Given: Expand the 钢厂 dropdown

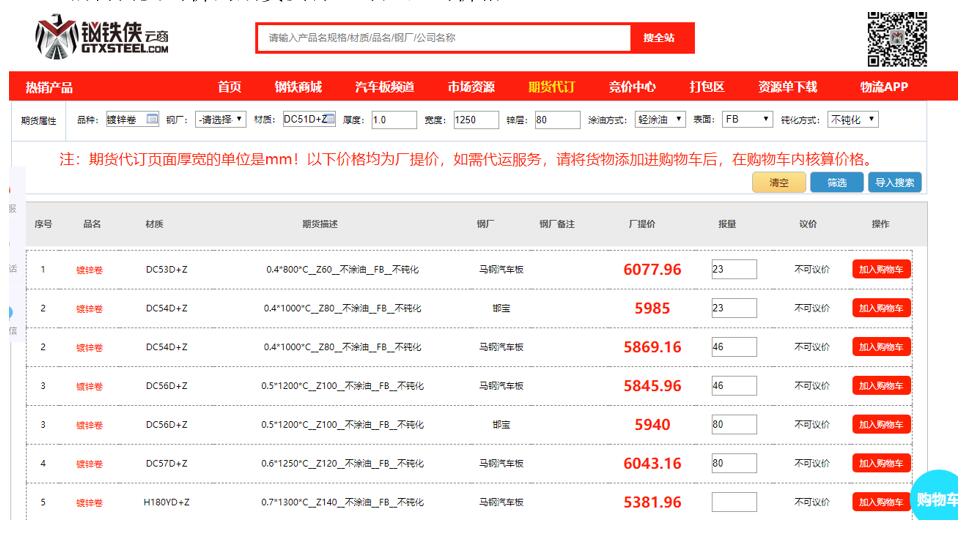Looking at the screenshot, I should (x=220, y=120).
